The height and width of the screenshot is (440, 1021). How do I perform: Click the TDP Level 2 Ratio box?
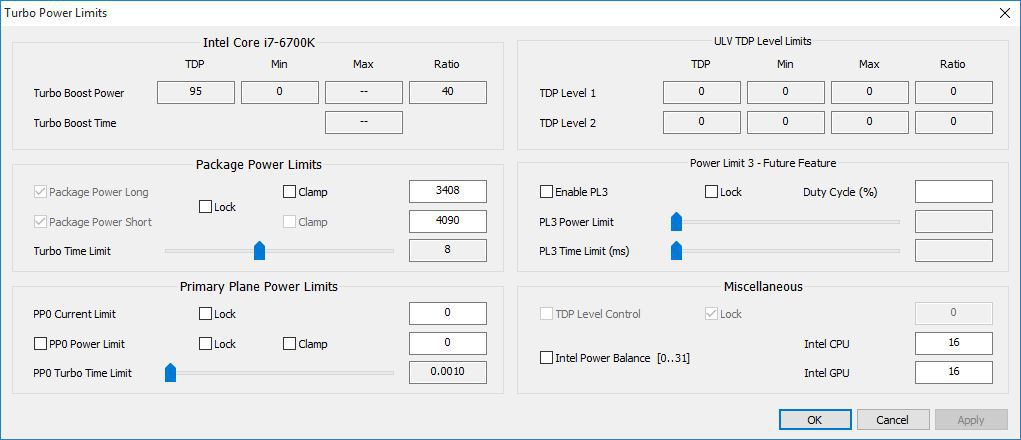pos(954,122)
